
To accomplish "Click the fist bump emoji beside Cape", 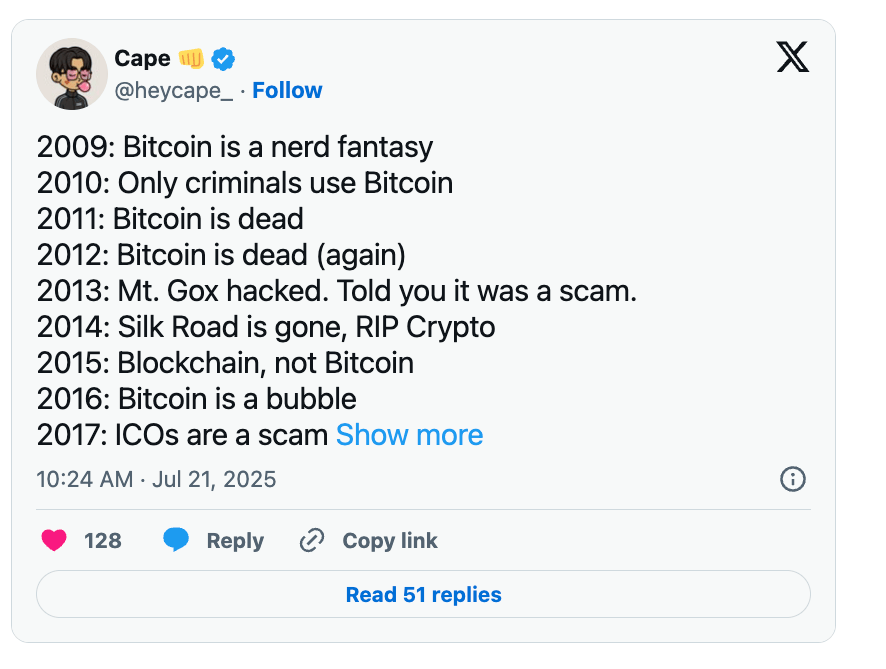I will pos(192,58).
